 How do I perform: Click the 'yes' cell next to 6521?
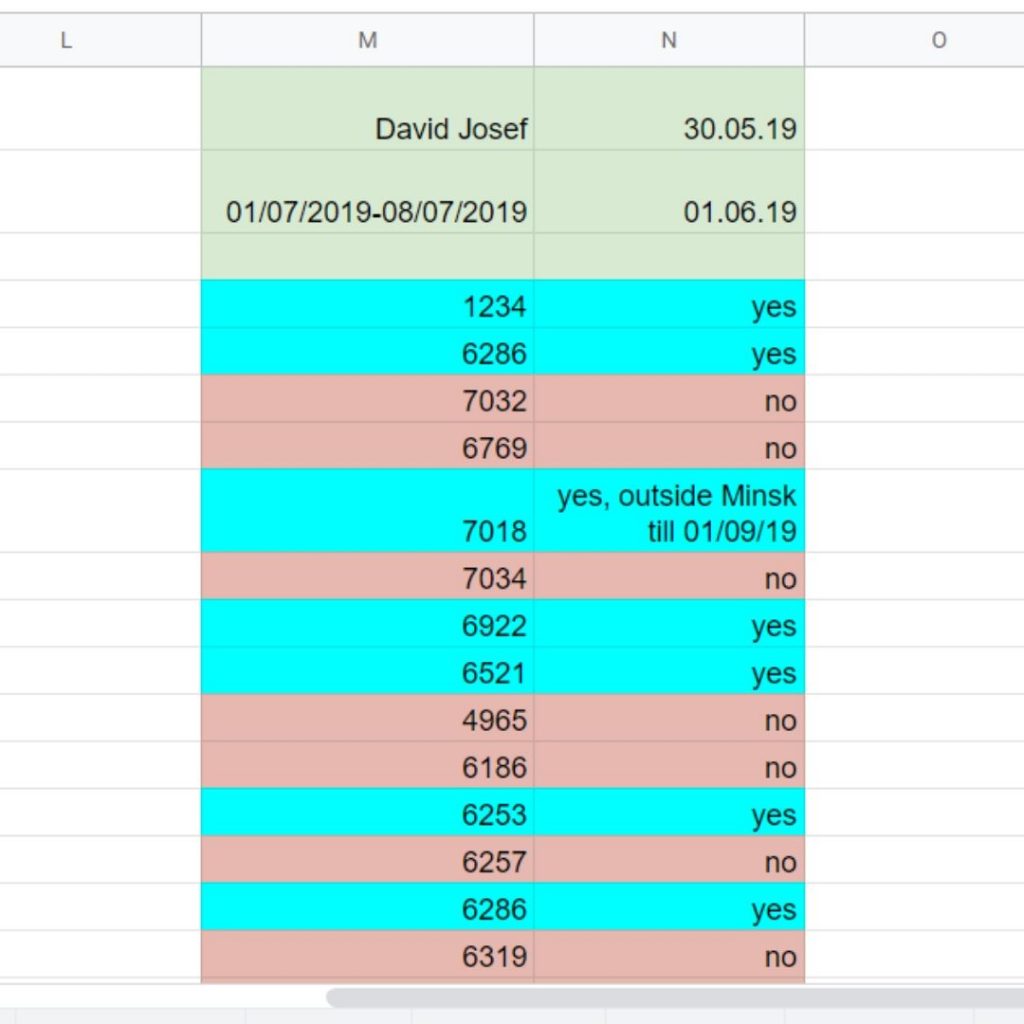pyautogui.click(x=669, y=672)
